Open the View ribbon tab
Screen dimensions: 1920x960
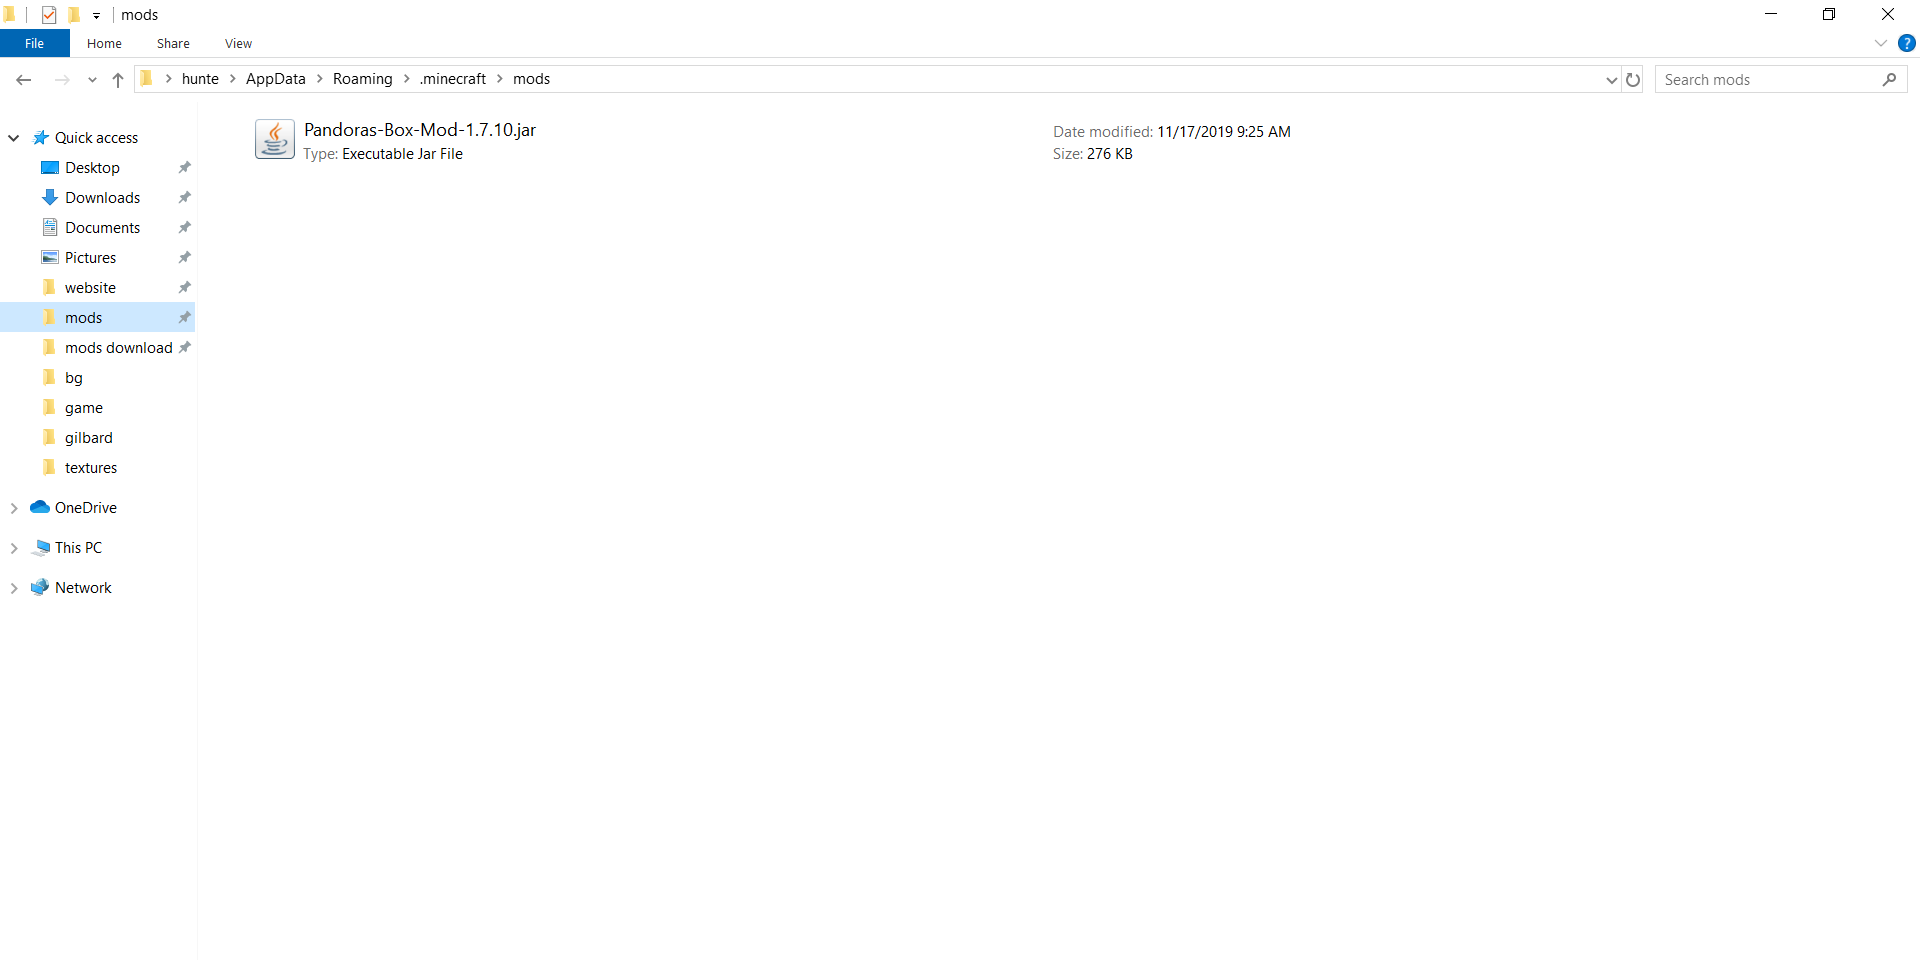[238, 43]
